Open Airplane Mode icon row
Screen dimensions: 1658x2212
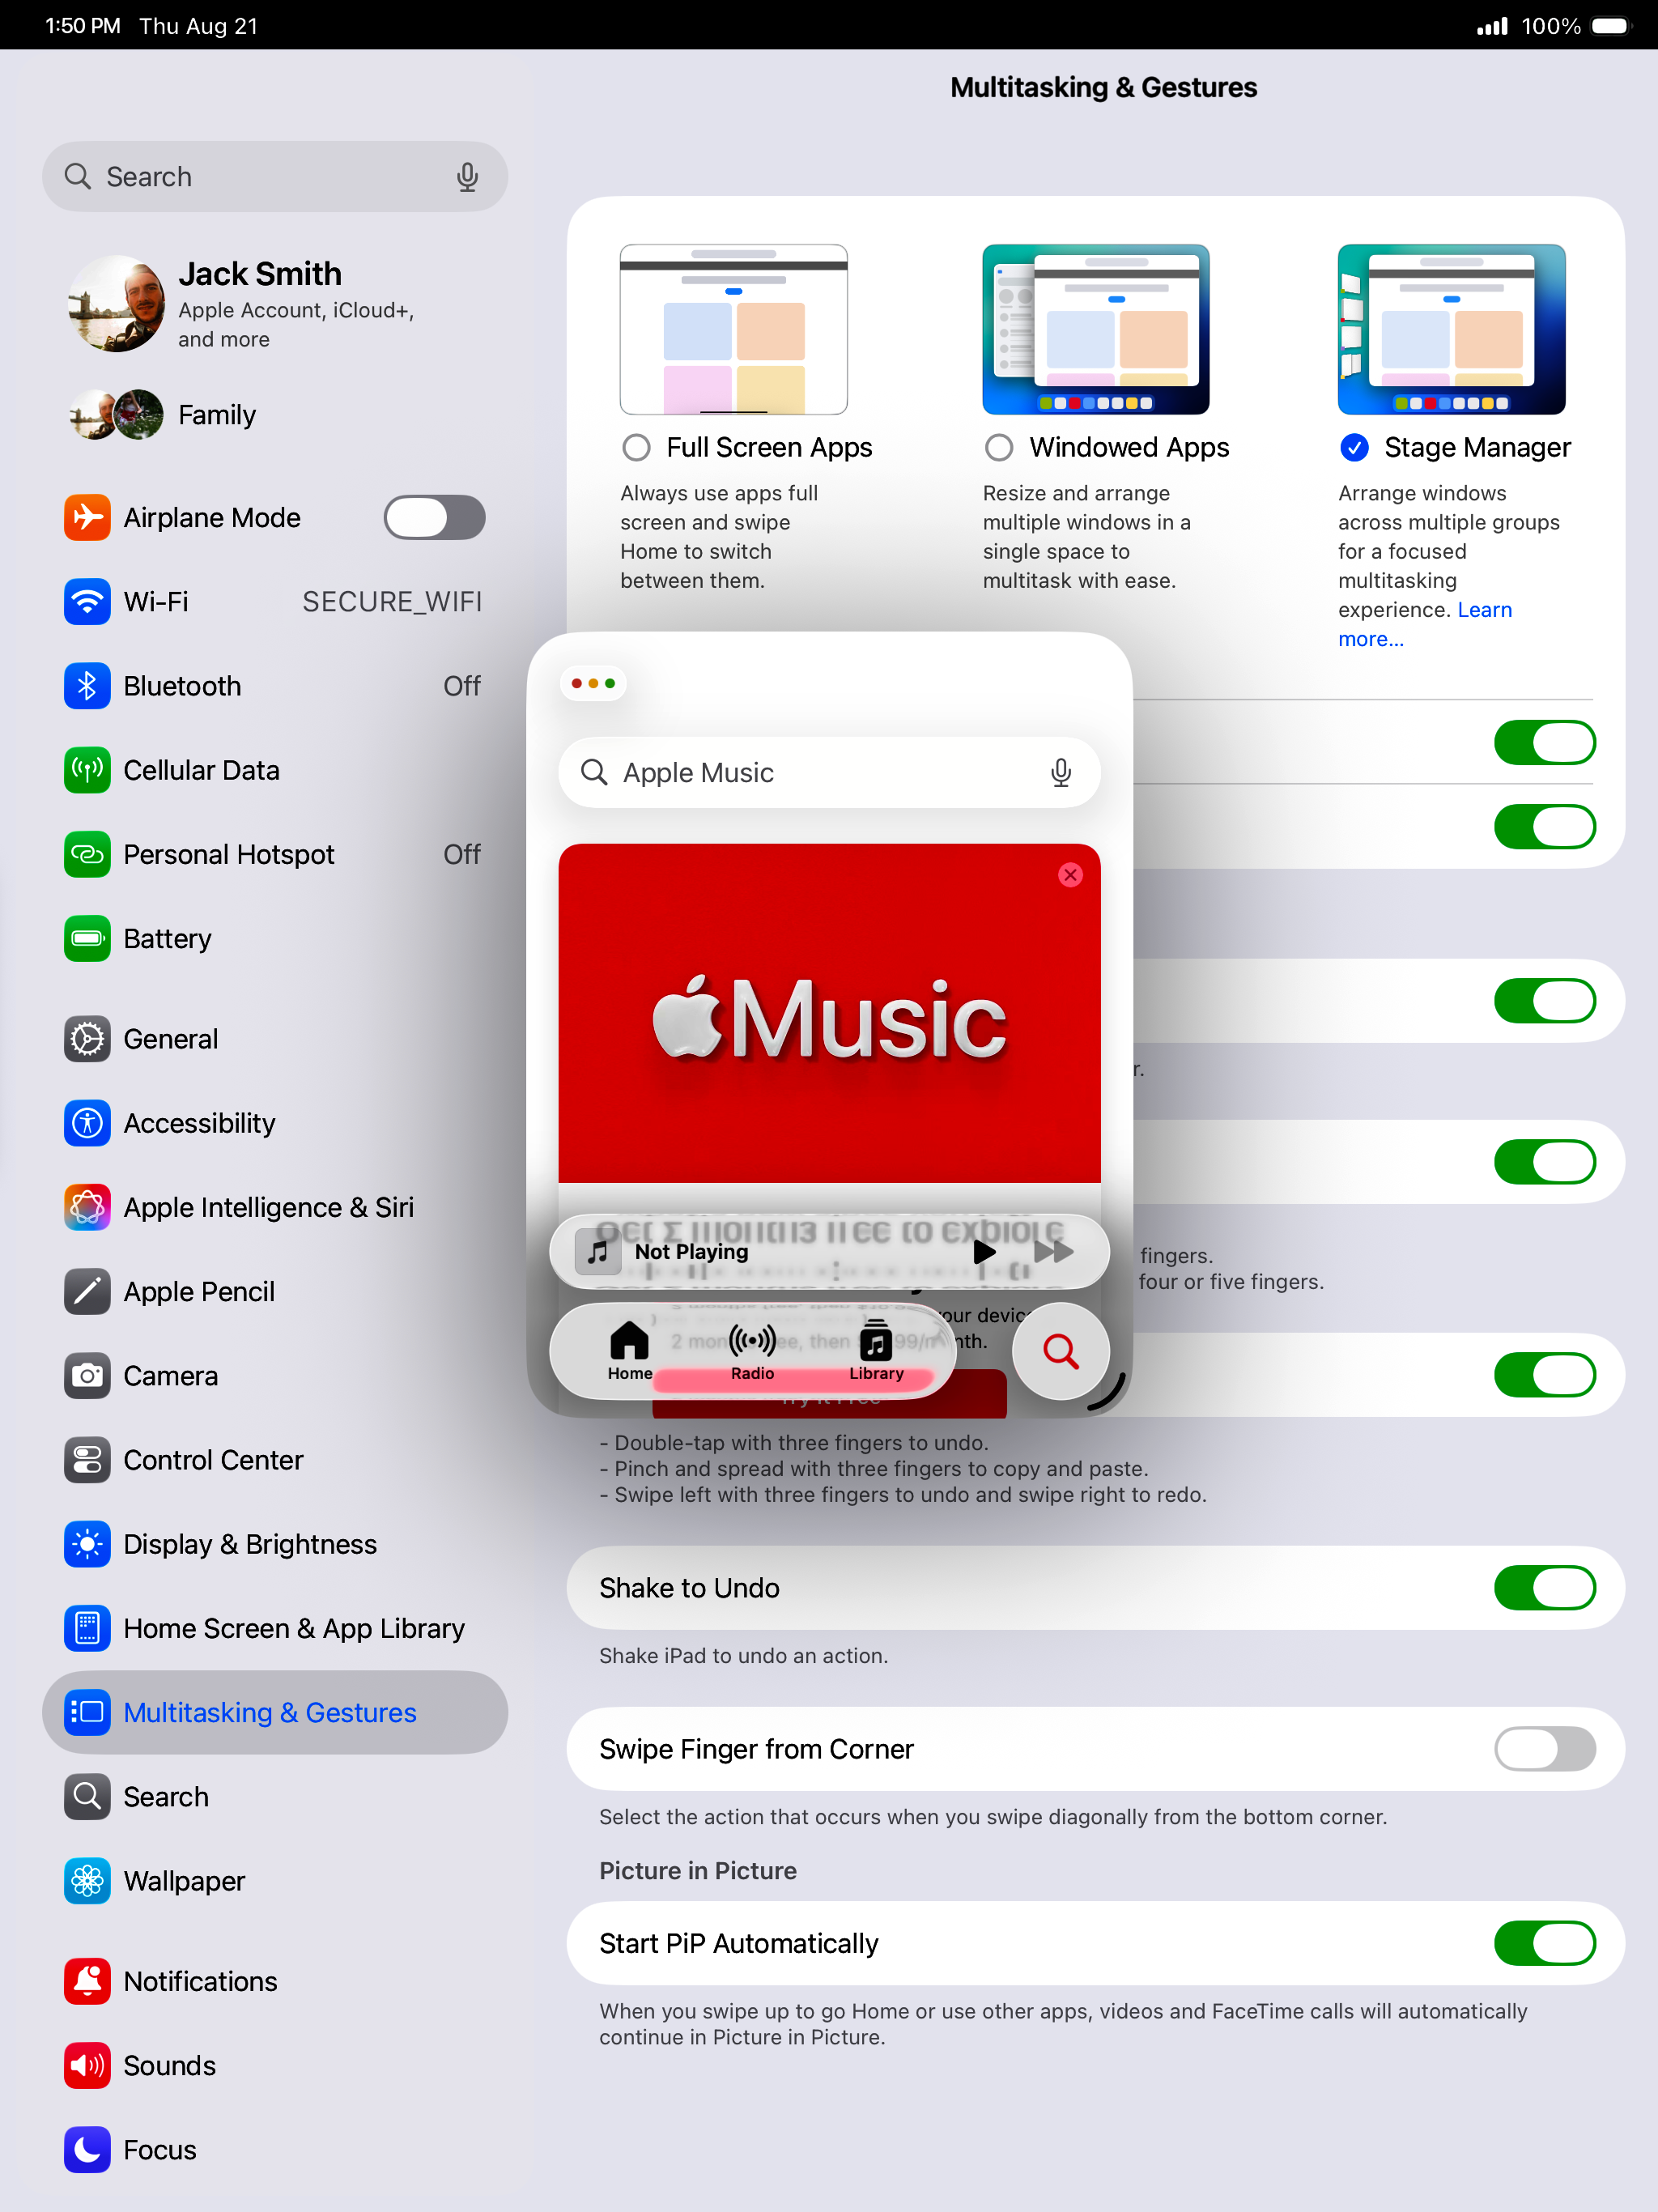tap(87, 518)
